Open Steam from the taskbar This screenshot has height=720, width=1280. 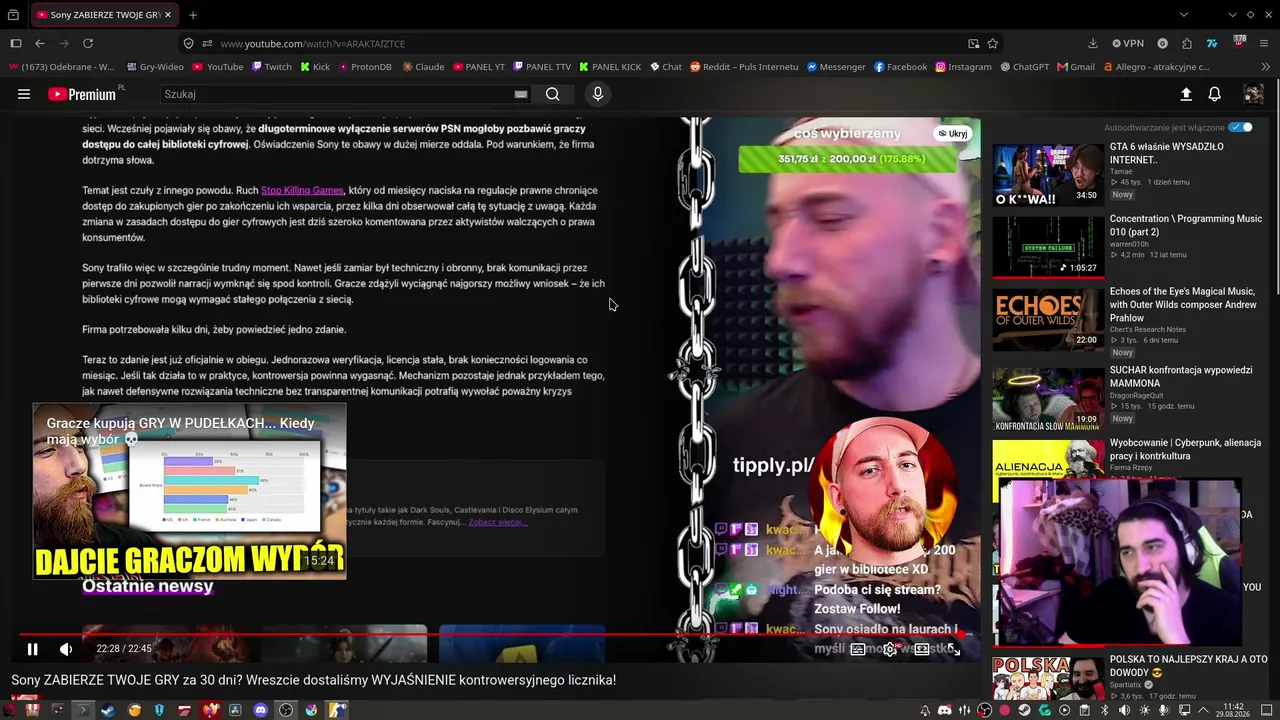point(108,710)
